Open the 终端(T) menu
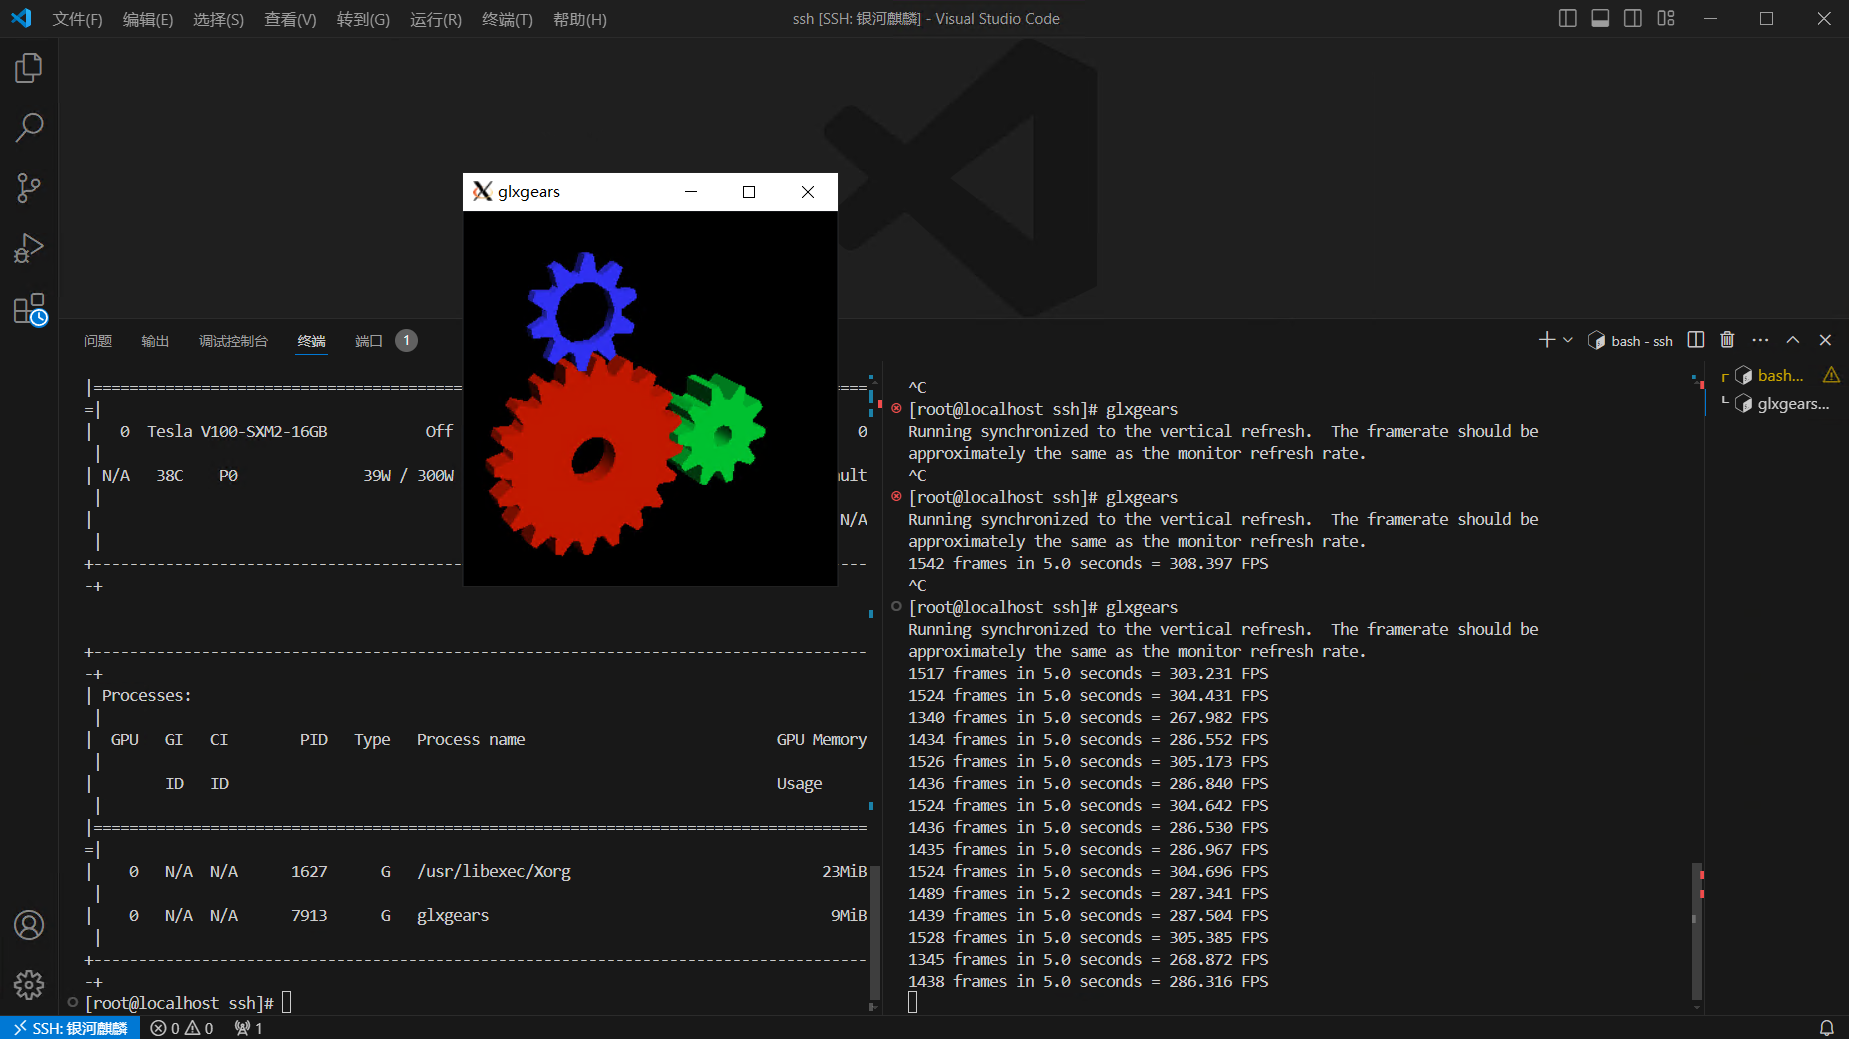 (507, 20)
